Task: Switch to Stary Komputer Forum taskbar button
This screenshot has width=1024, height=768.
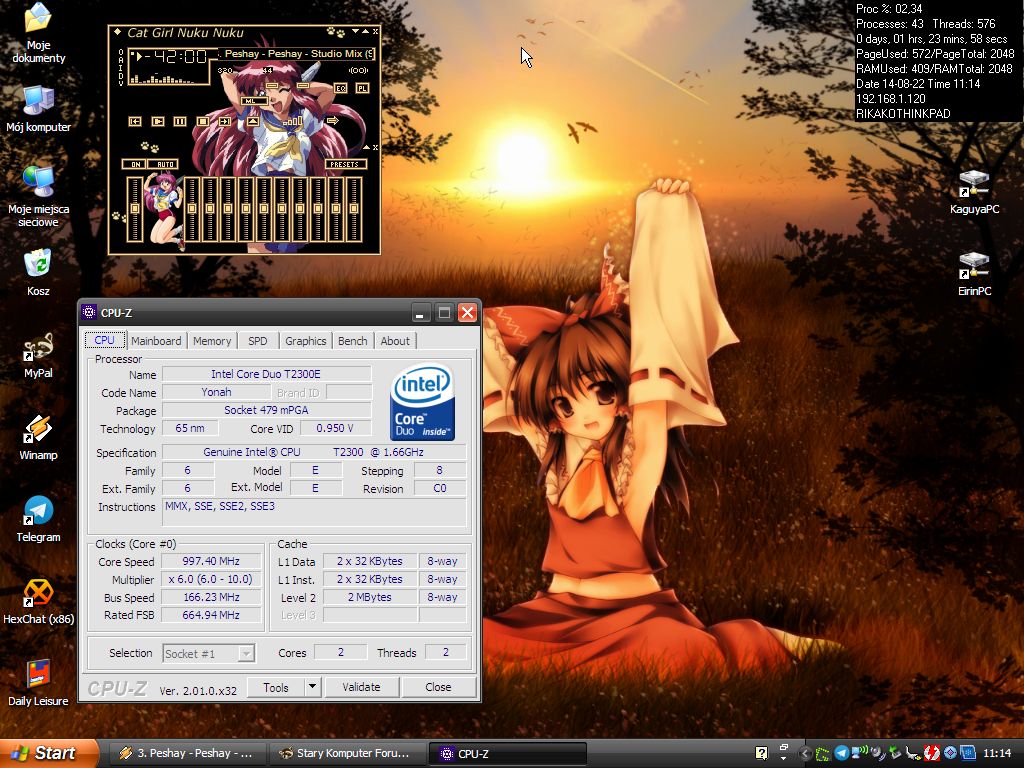Action: pyautogui.click(x=347, y=754)
